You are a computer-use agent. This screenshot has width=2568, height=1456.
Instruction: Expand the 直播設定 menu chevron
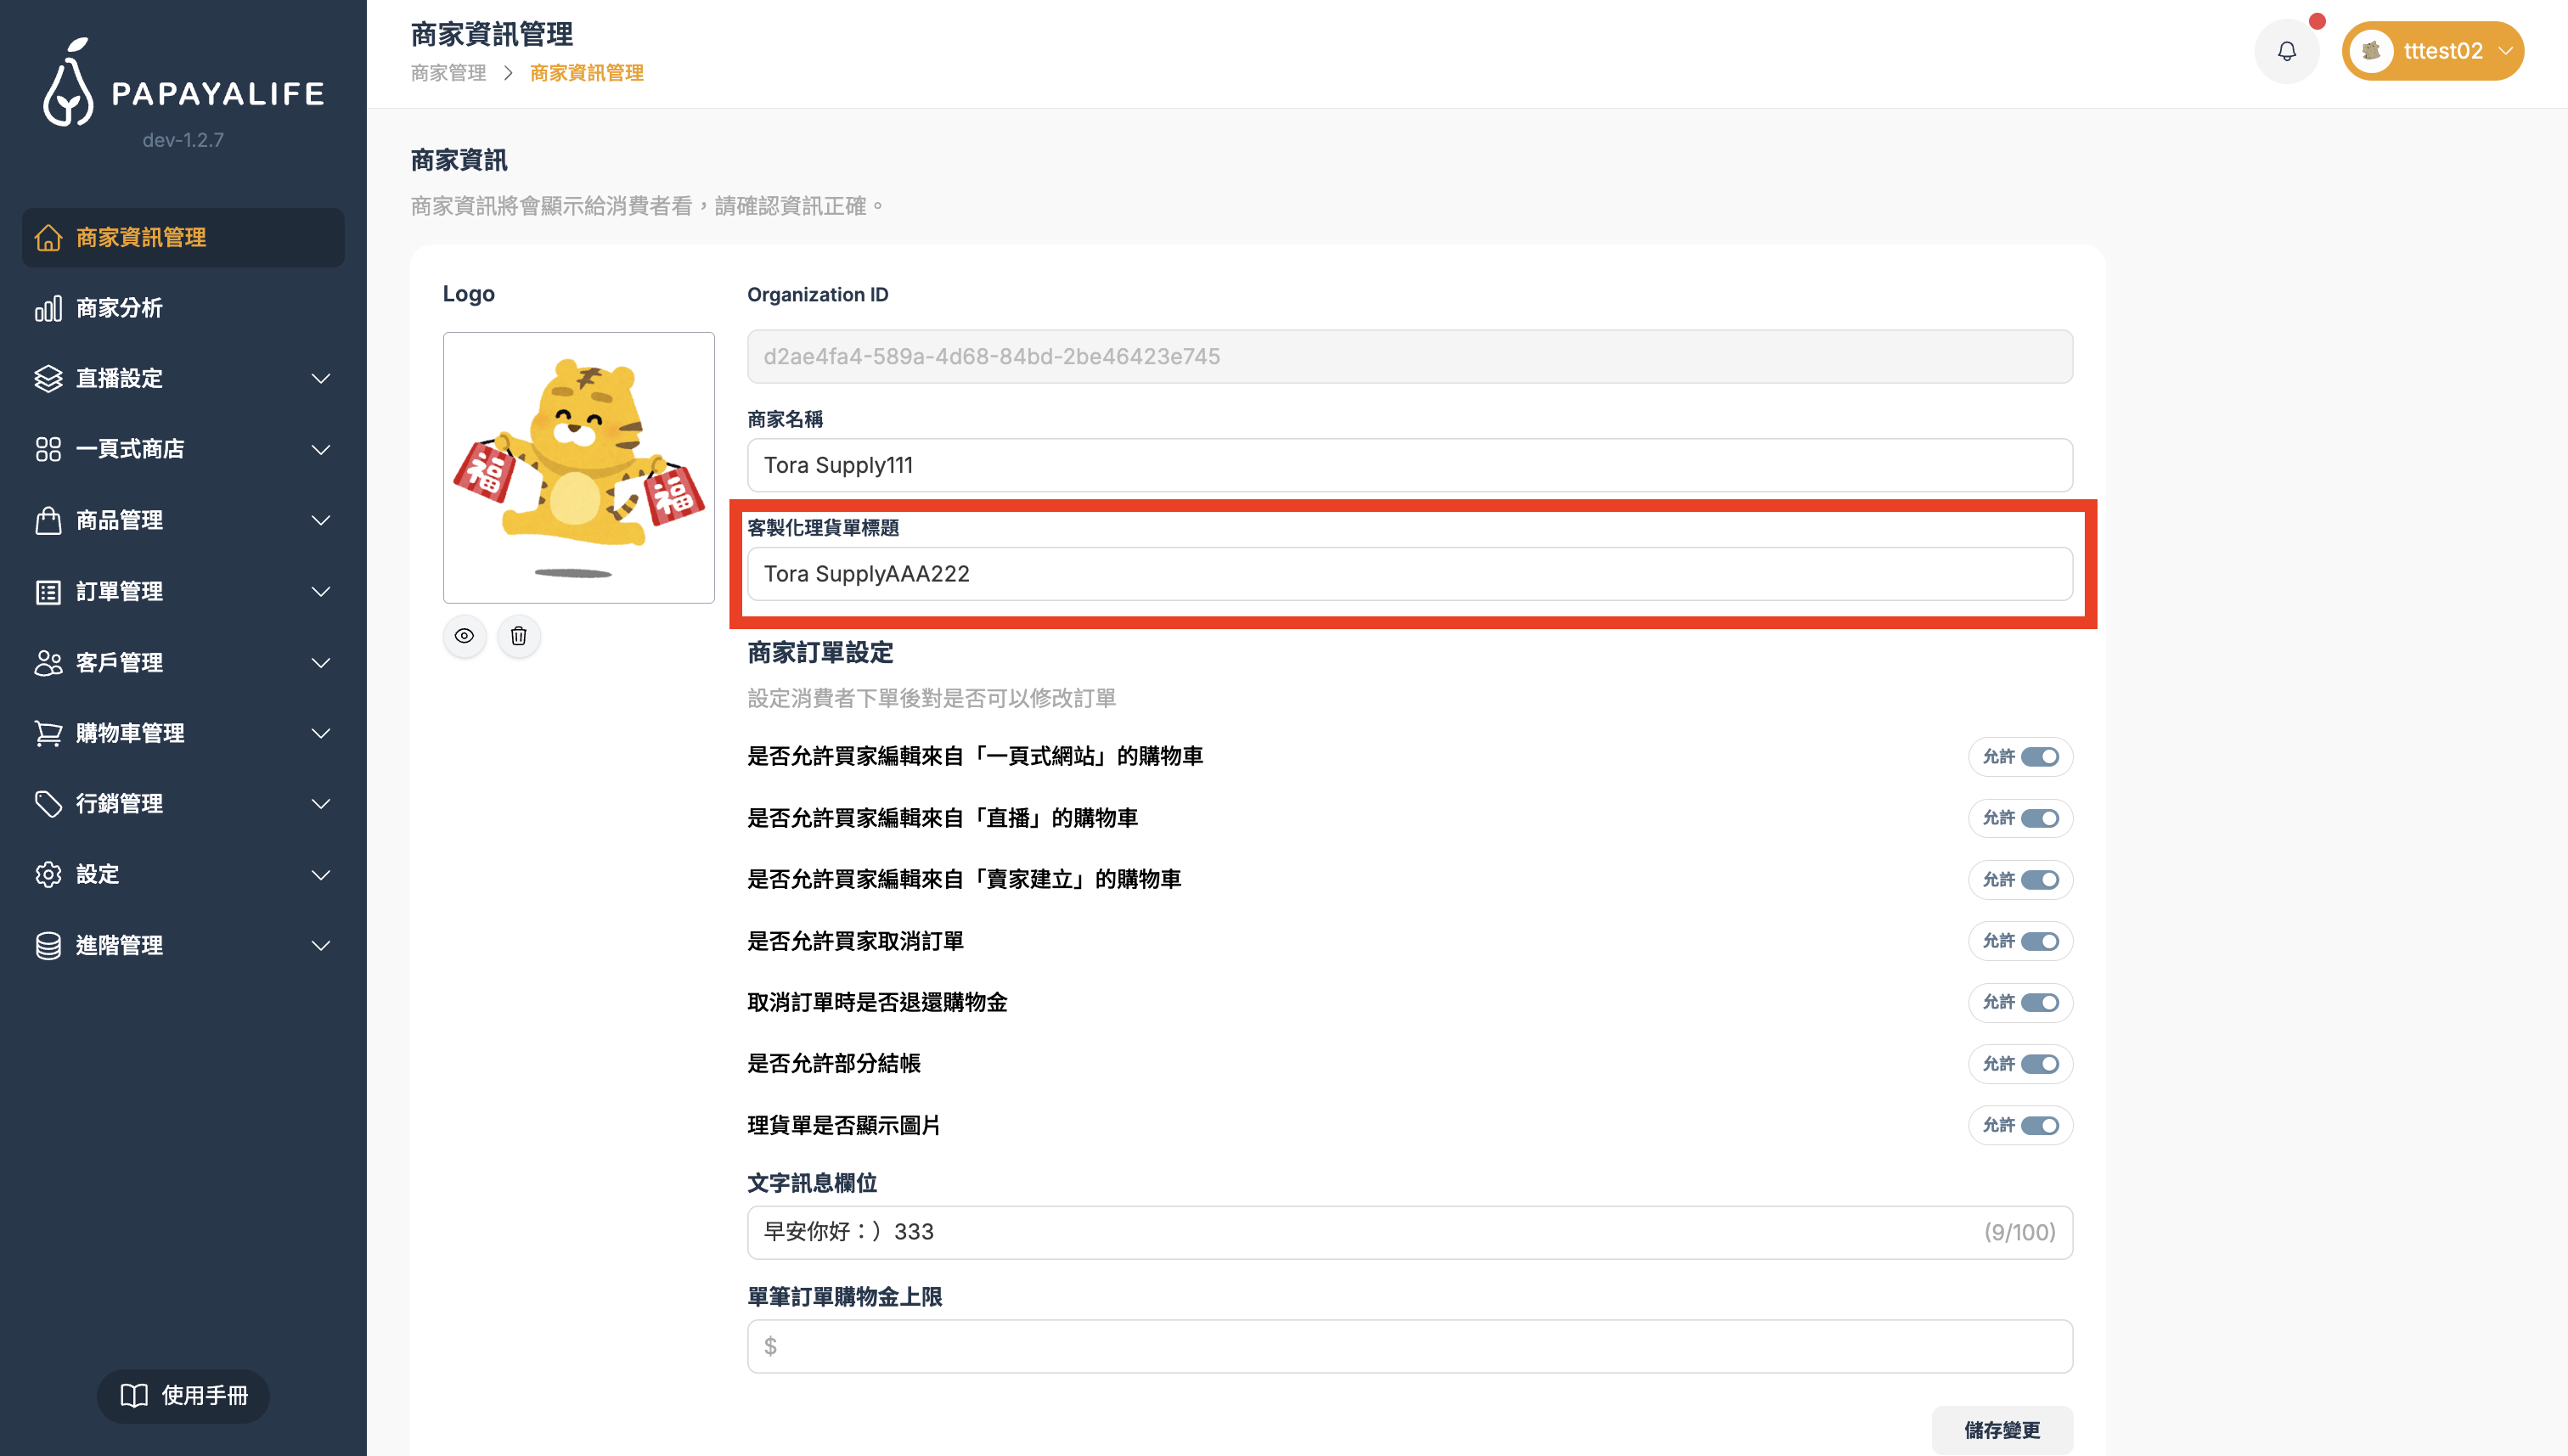point(320,379)
